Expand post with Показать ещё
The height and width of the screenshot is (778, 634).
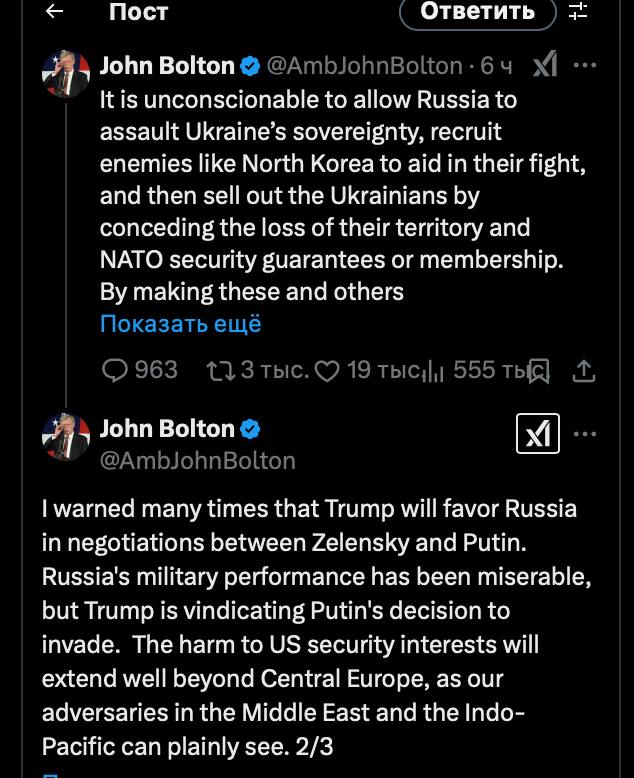point(180,324)
